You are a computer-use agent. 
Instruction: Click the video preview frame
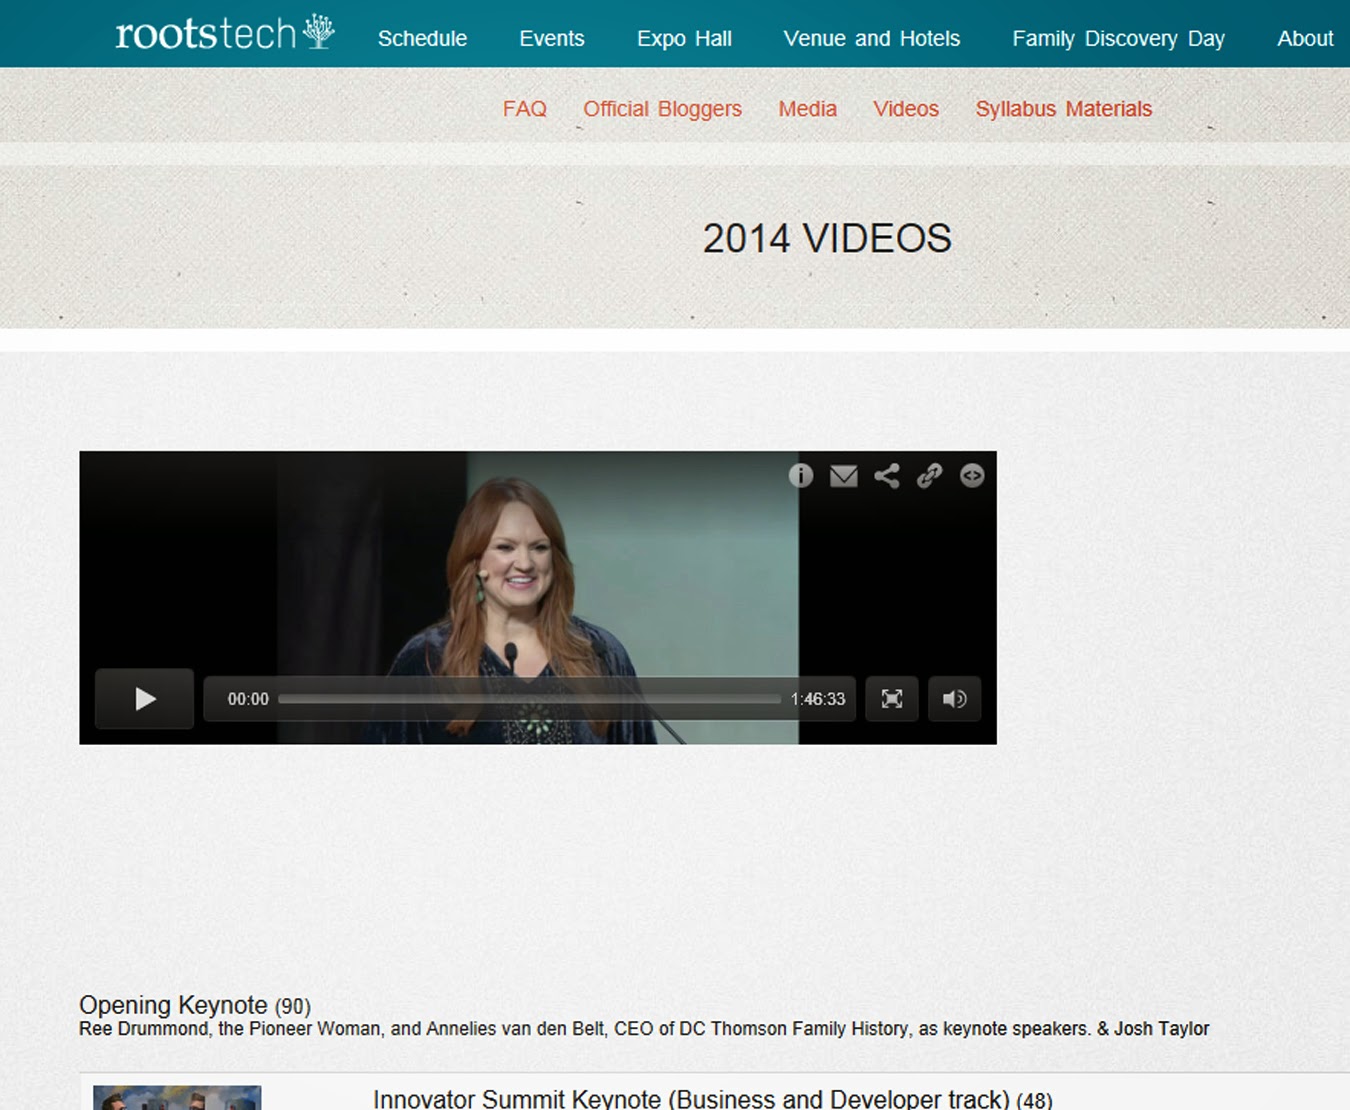tap(538, 597)
